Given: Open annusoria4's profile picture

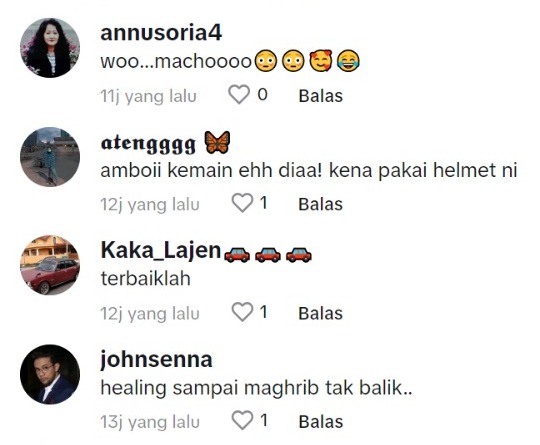Looking at the screenshot, I should [50, 48].
